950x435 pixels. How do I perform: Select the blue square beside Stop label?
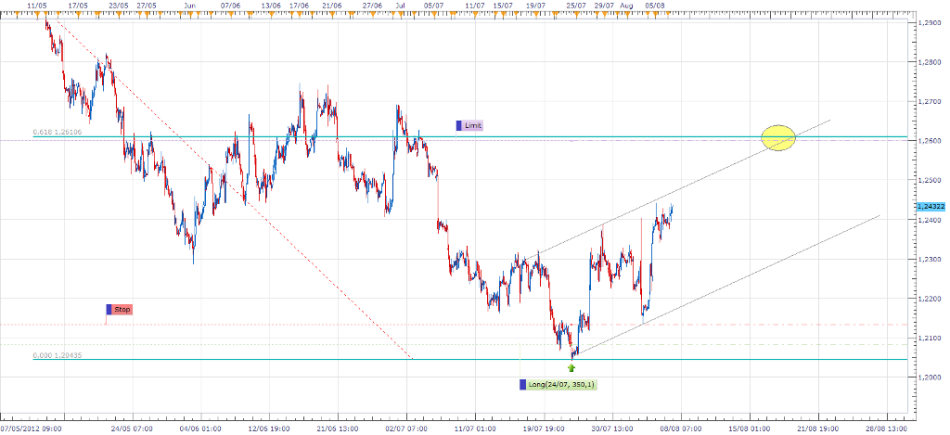(108, 310)
